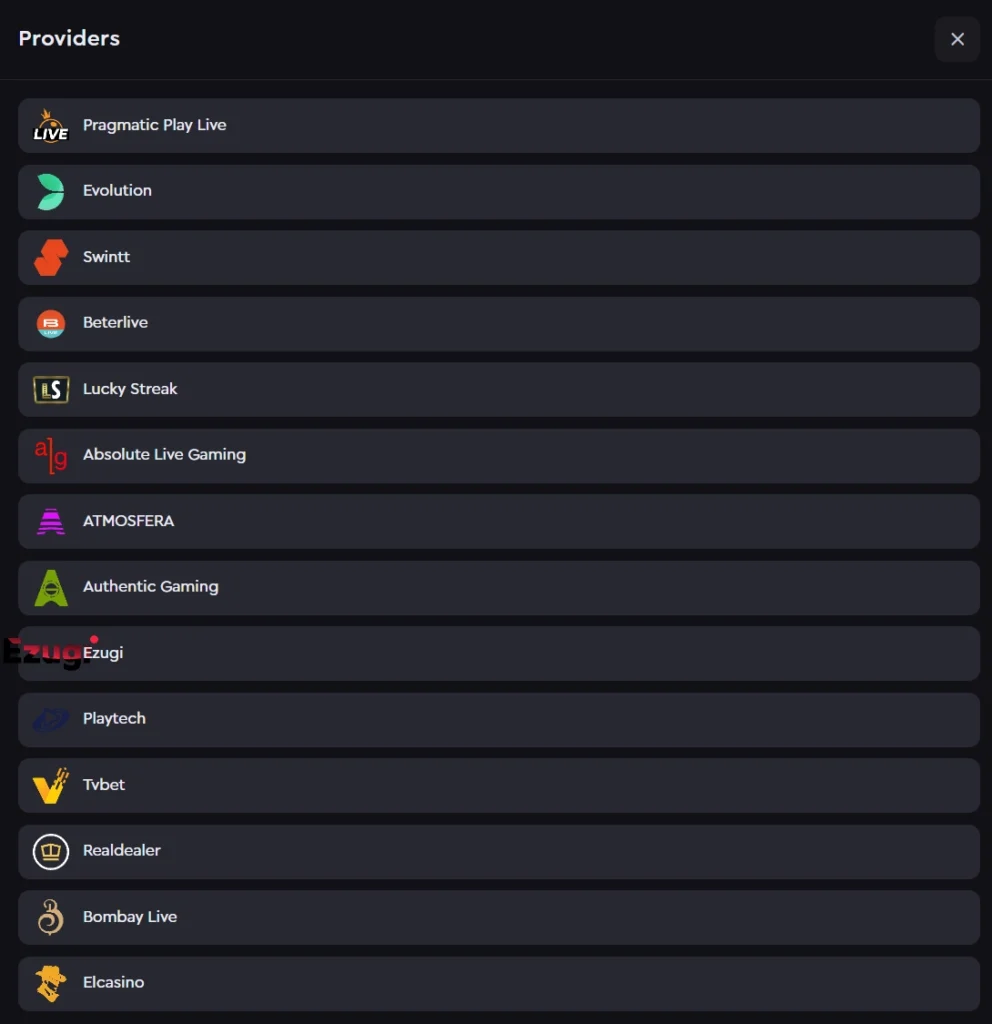
Task: Choose the Playtech provider row
Action: tap(498, 719)
